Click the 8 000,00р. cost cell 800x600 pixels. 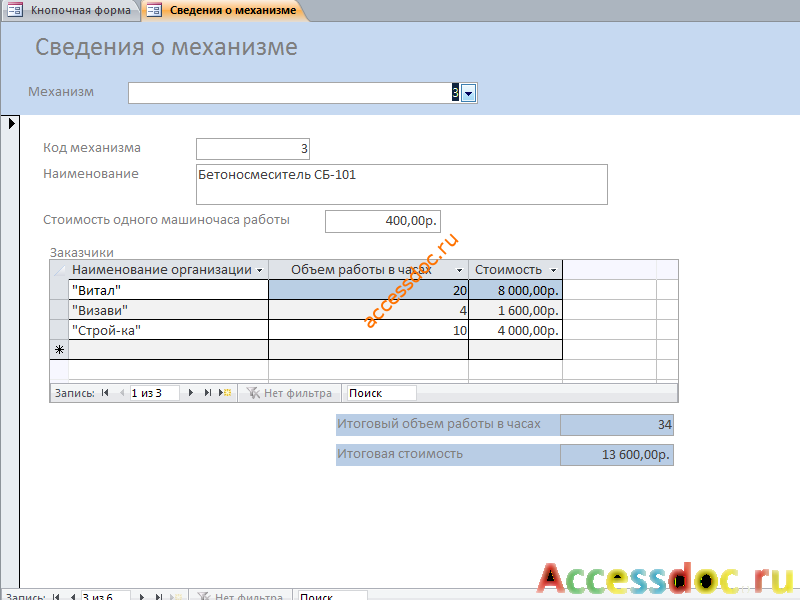pyautogui.click(x=515, y=290)
